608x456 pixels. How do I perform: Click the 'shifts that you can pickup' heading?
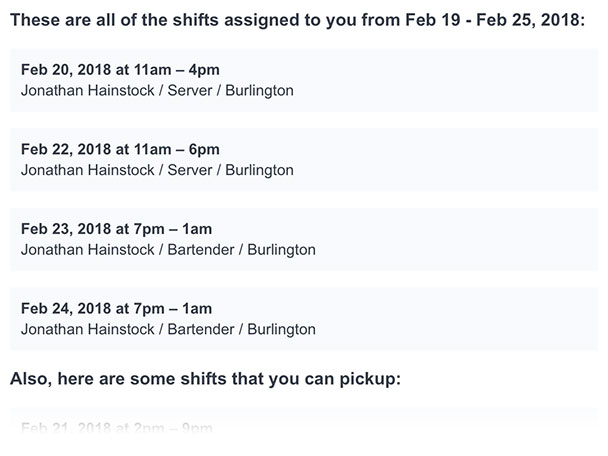206,379
